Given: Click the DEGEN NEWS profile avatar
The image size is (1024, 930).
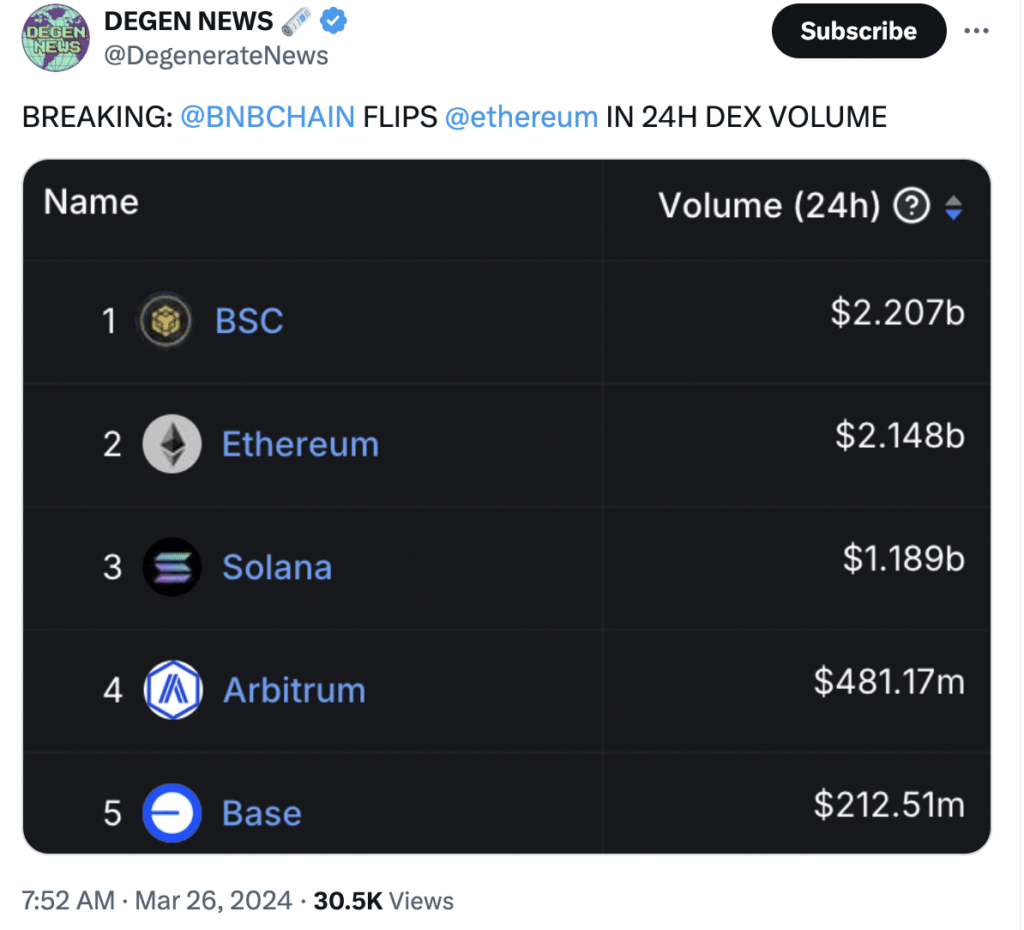Looking at the screenshot, I should (x=56, y=39).
